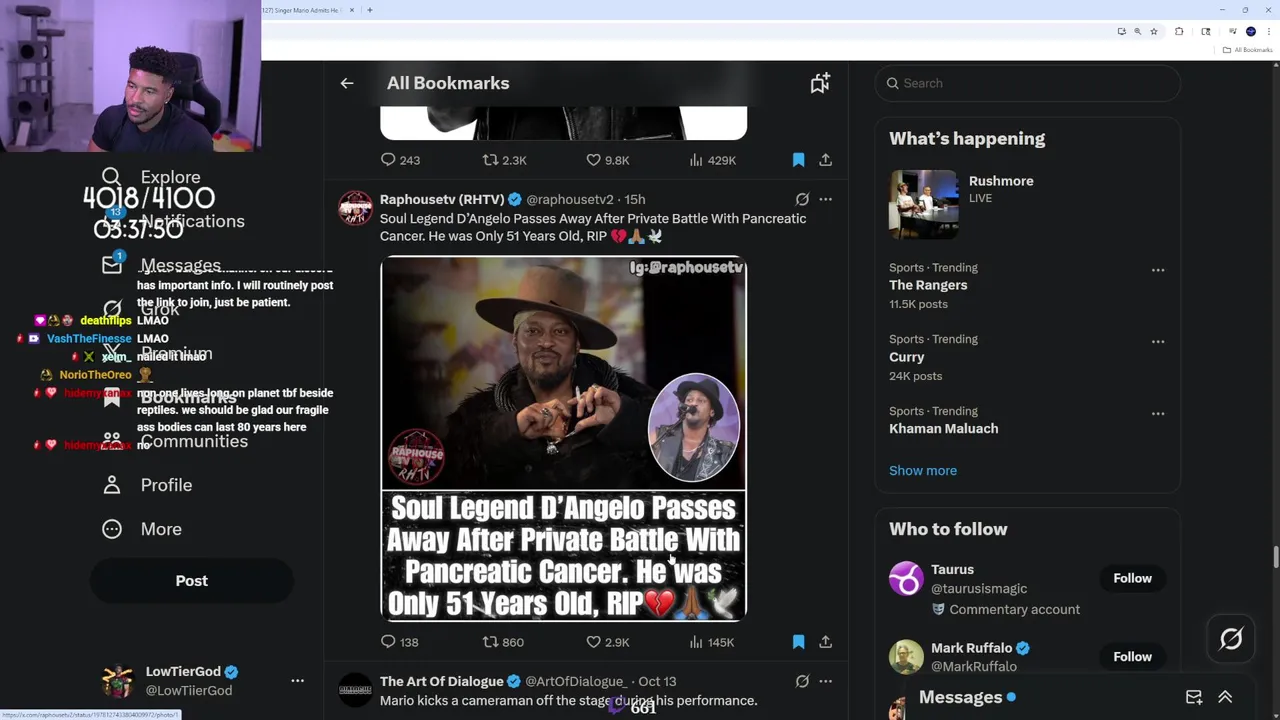
Task: Remove bookmark on the 429K-view post
Action: click(x=798, y=160)
